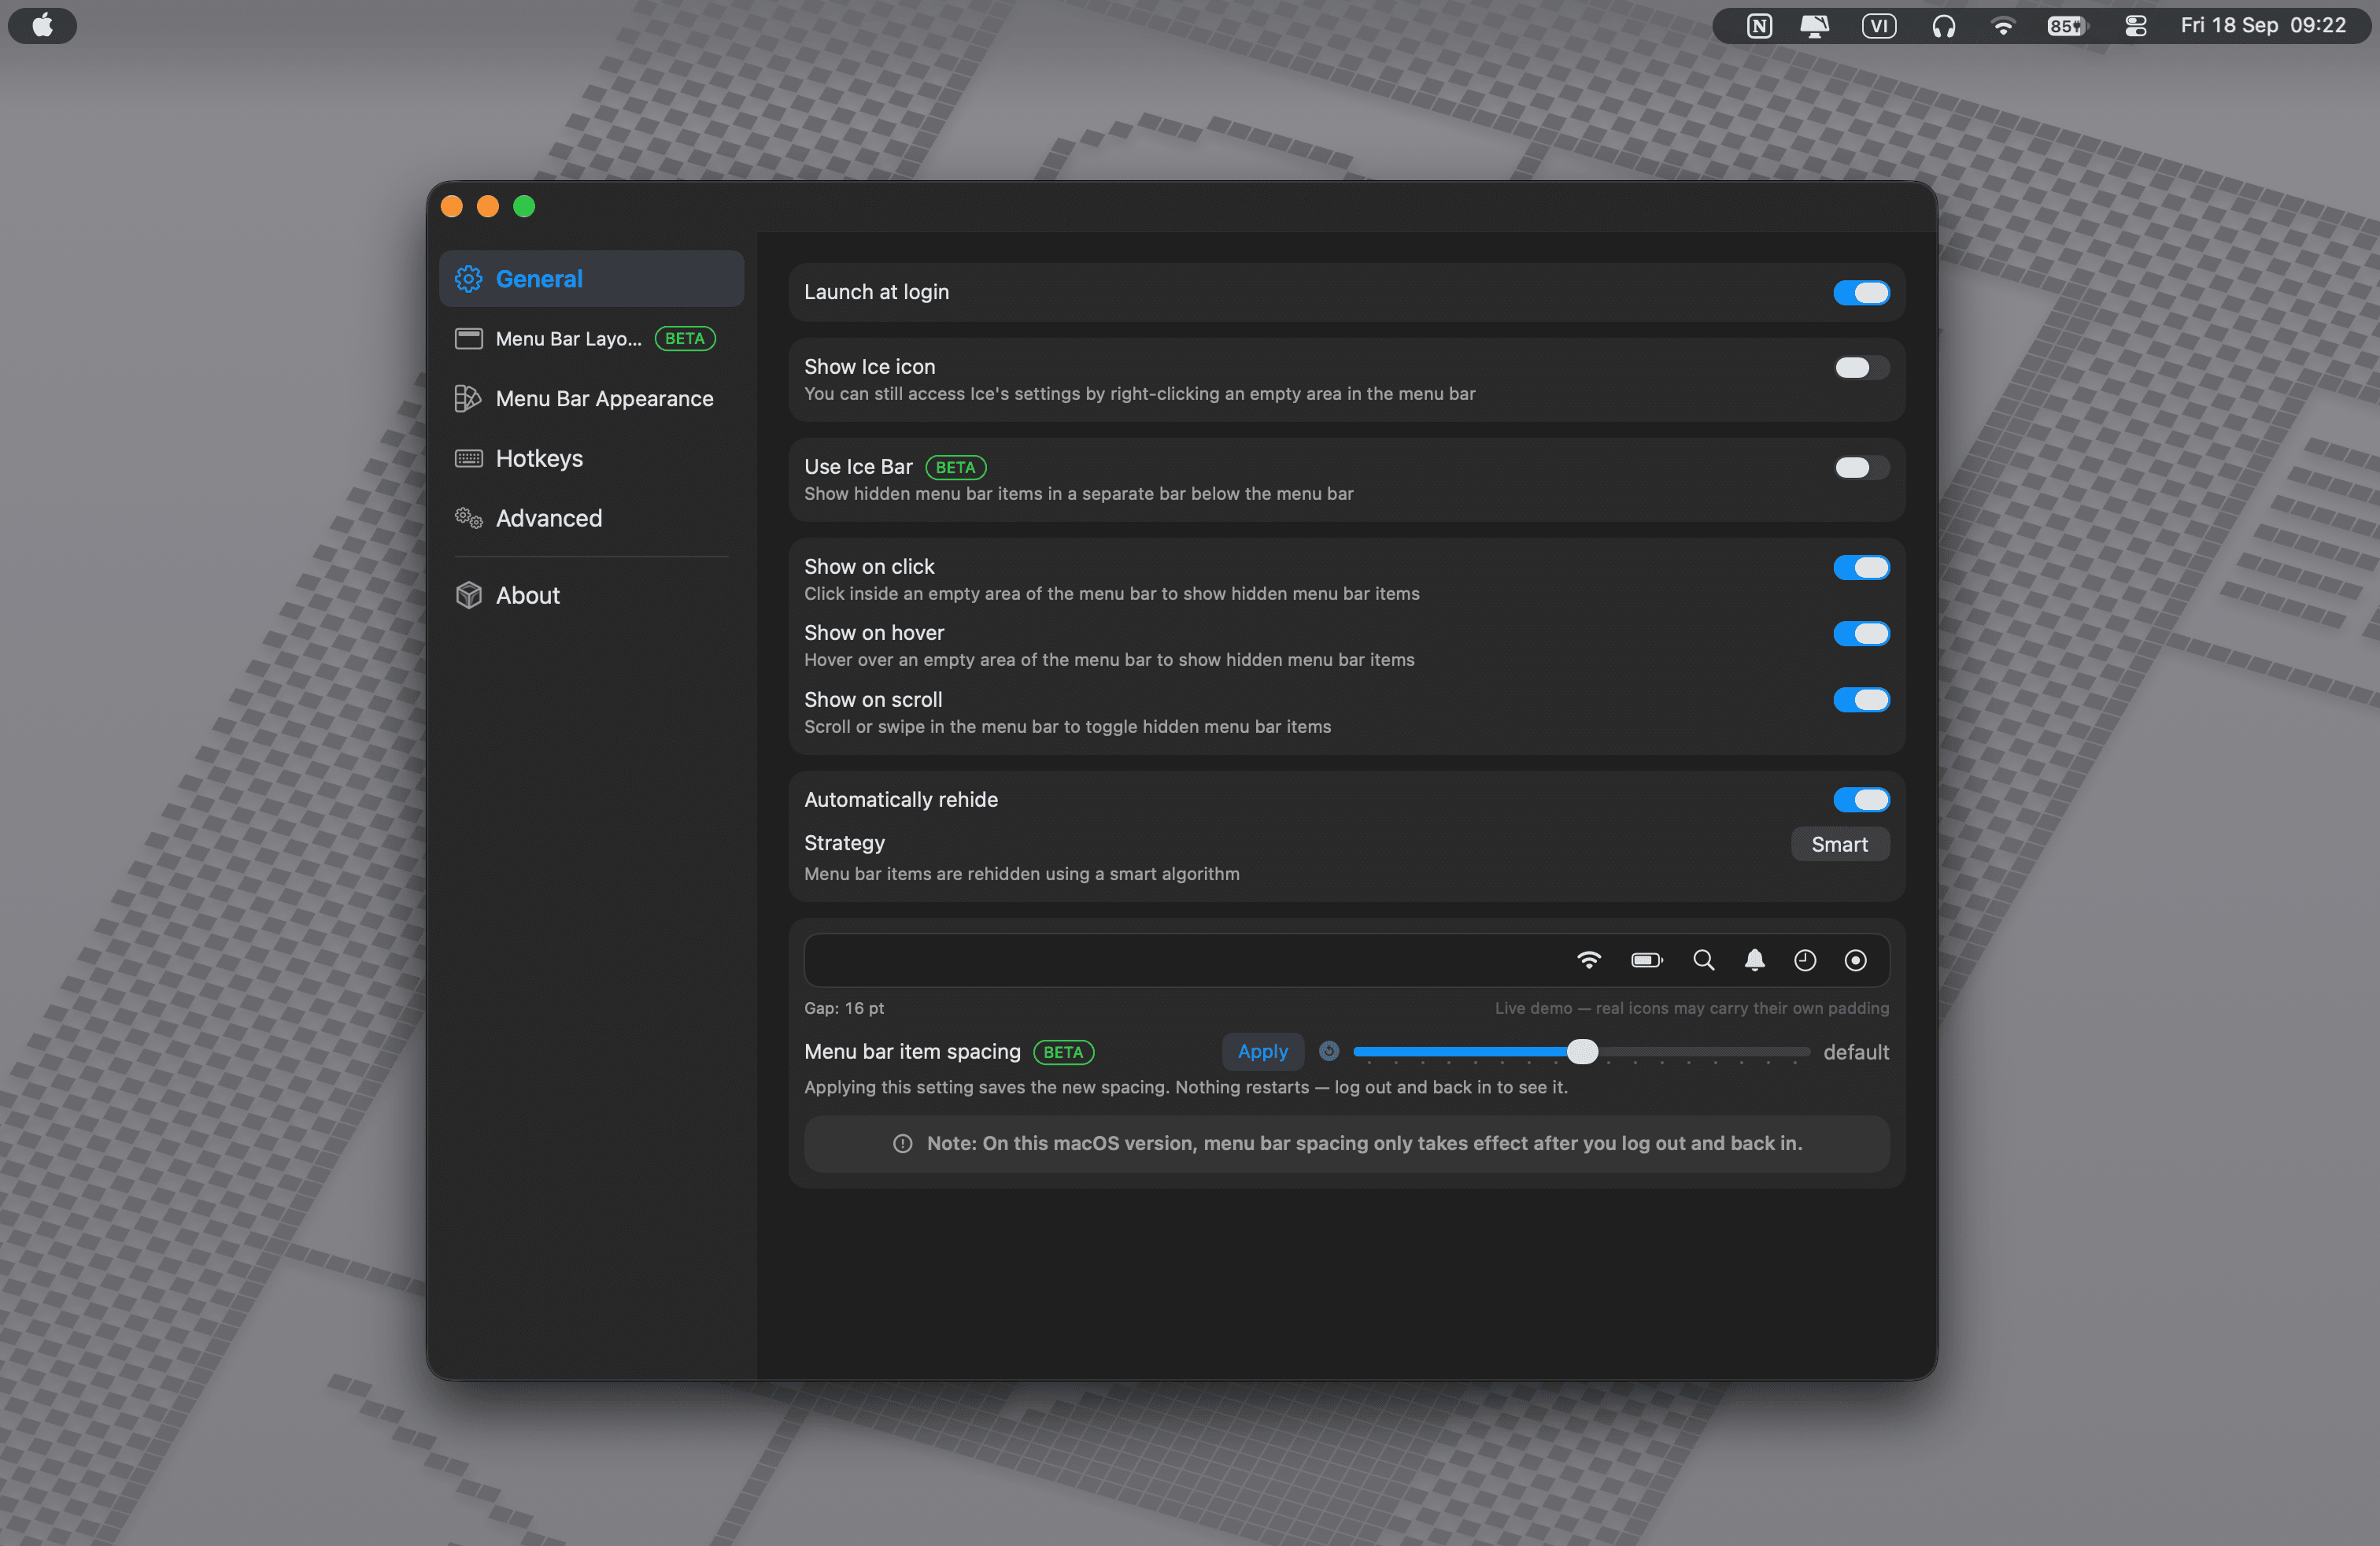Click the headphones menu bar icon

pyautogui.click(x=1943, y=26)
